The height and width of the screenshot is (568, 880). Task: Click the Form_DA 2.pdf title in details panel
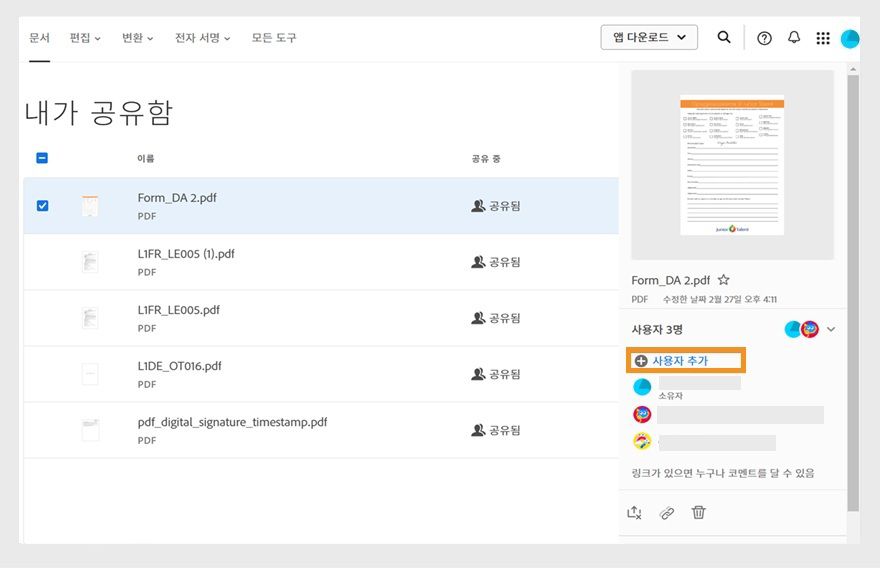point(671,280)
